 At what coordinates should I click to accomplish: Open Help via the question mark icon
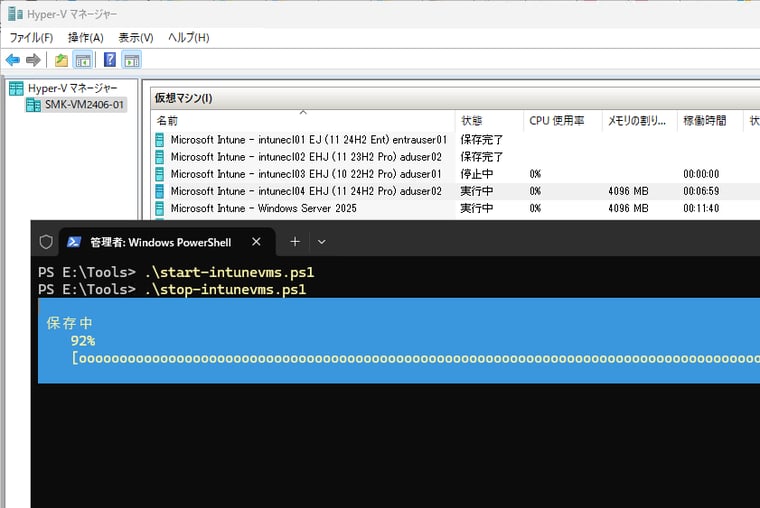110,60
